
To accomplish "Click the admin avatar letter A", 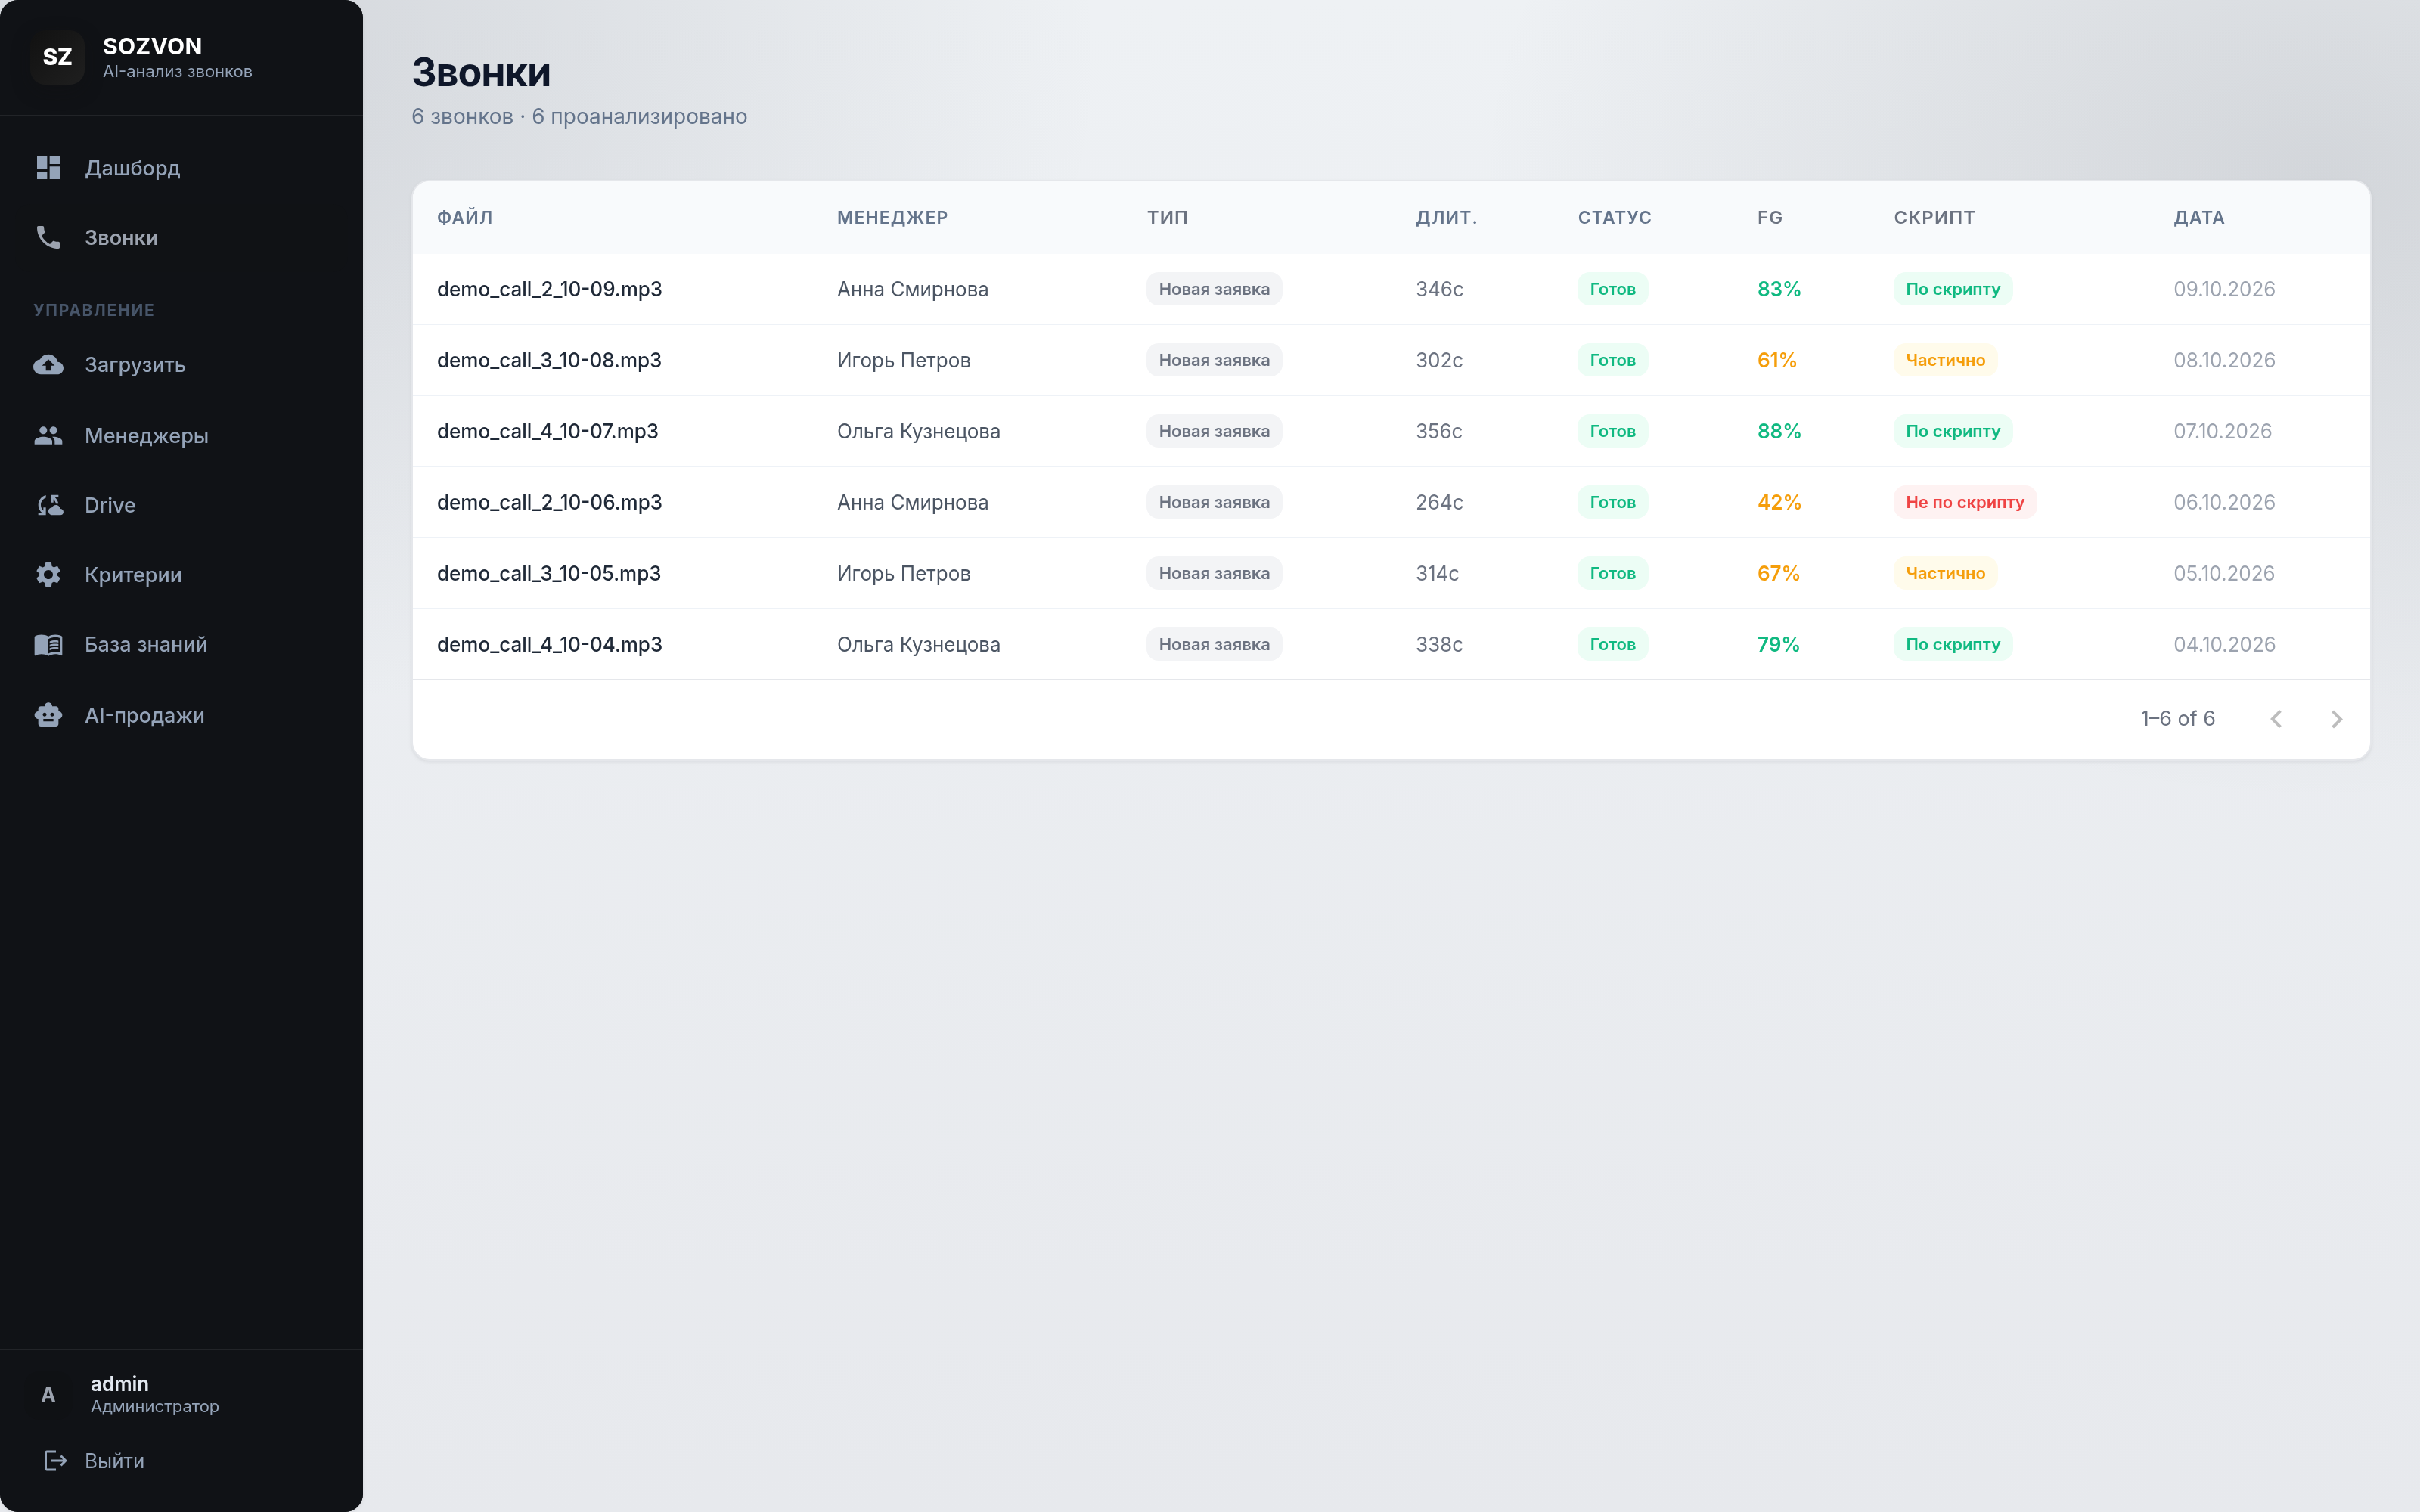I will 48,1394.
